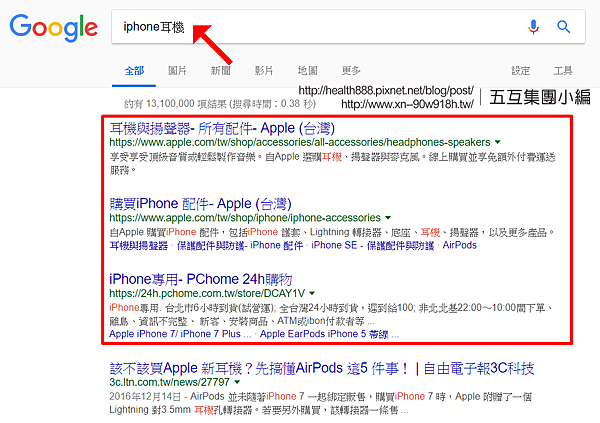This screenshot has height=423, width=600.
Task: Click snippet text starting 享受享受頂級音質
Action: (x=332, y=163)
